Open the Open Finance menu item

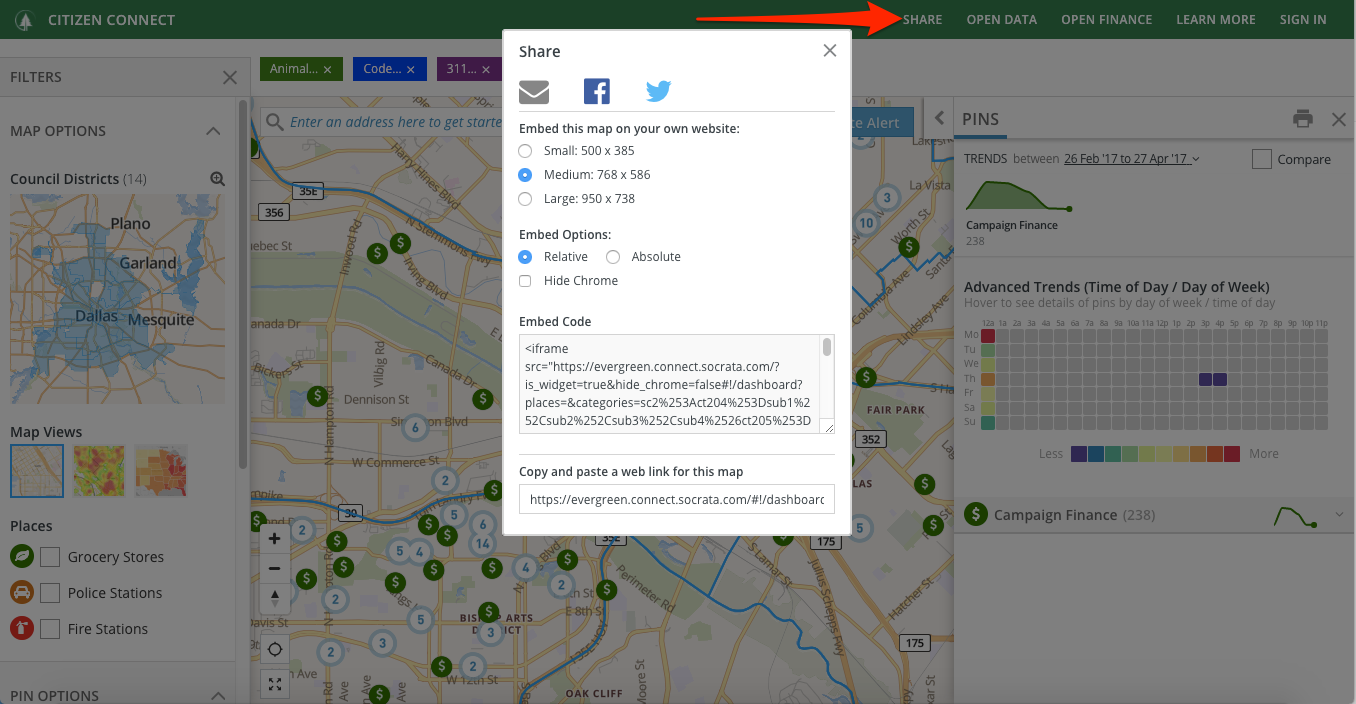1107,19
